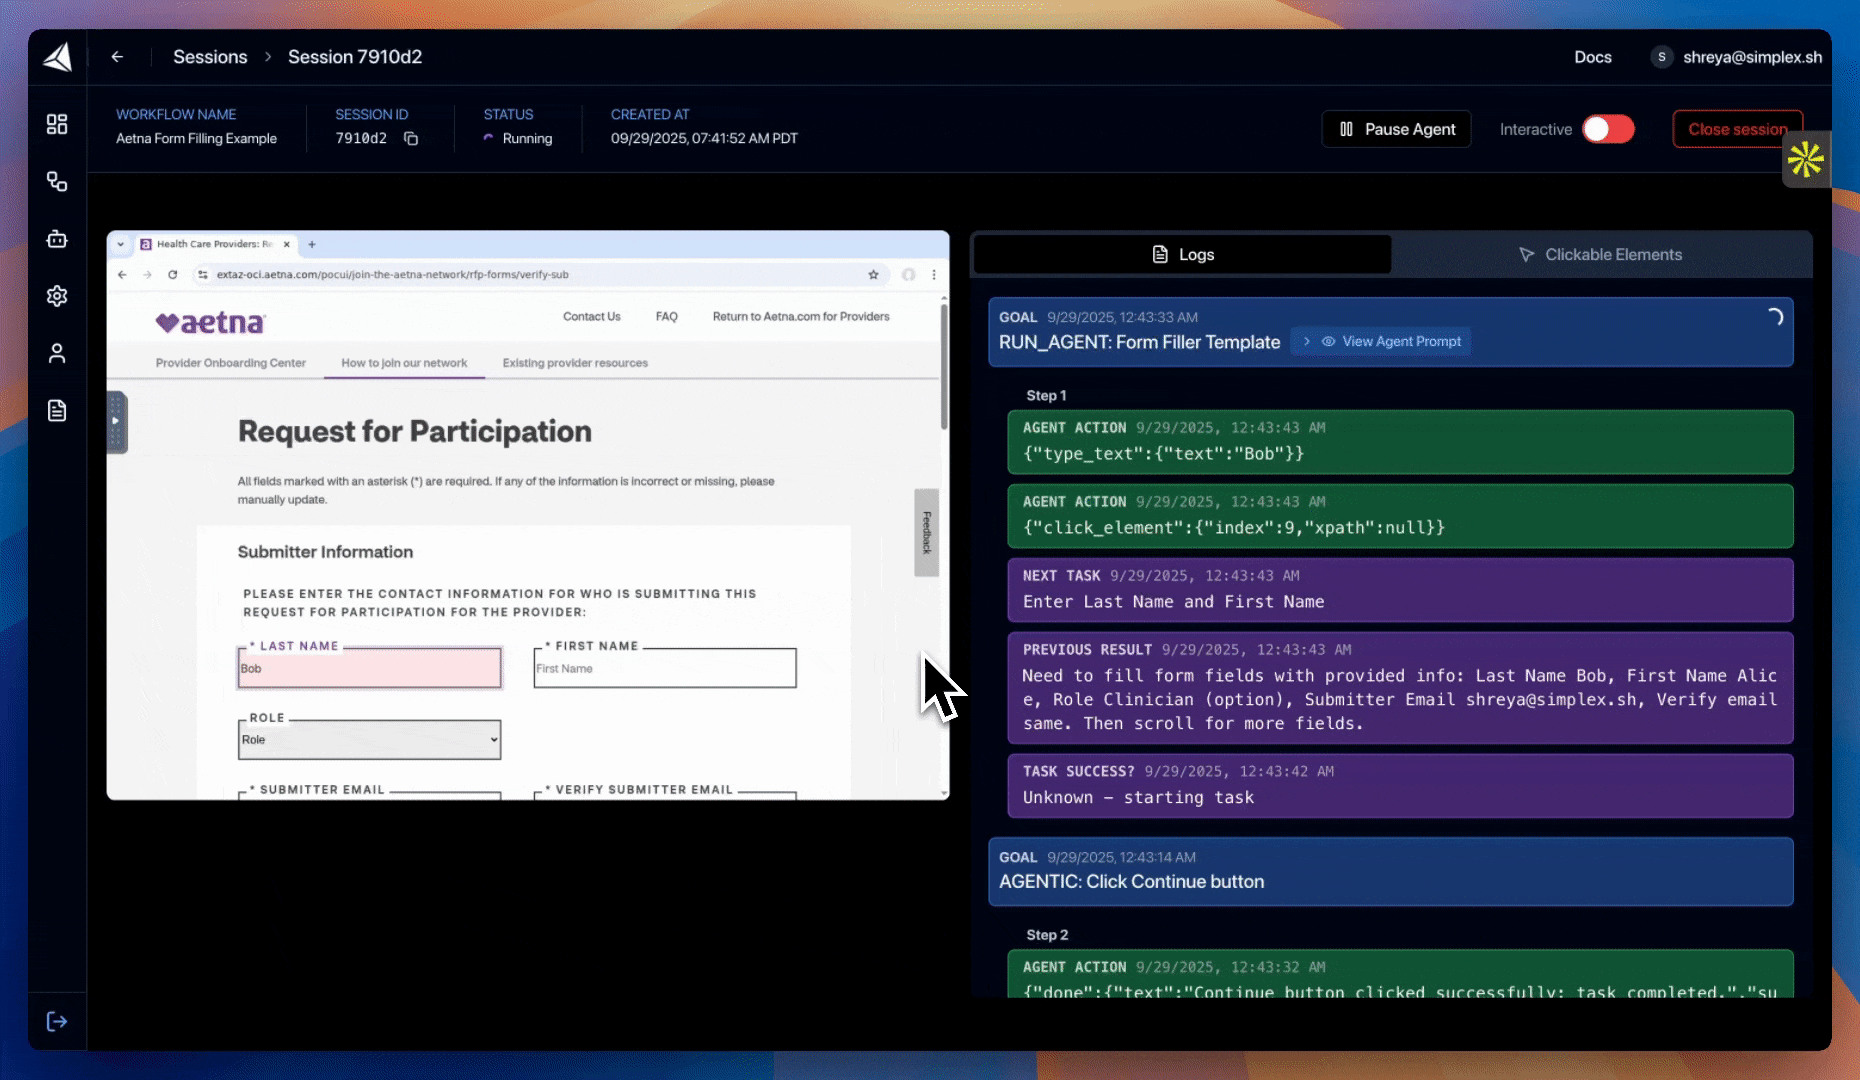The height and width of the screenshot is (1080, 1860).
Task: Click the Last Name field containing Bob
Action: click(x=369, y=668)
